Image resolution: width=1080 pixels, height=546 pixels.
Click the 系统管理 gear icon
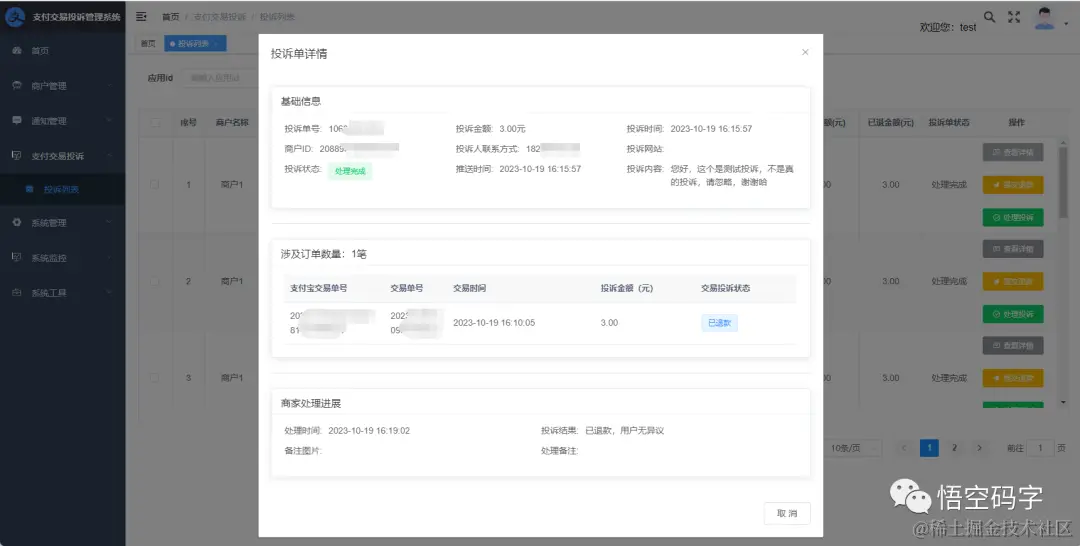tap(17, 222)
